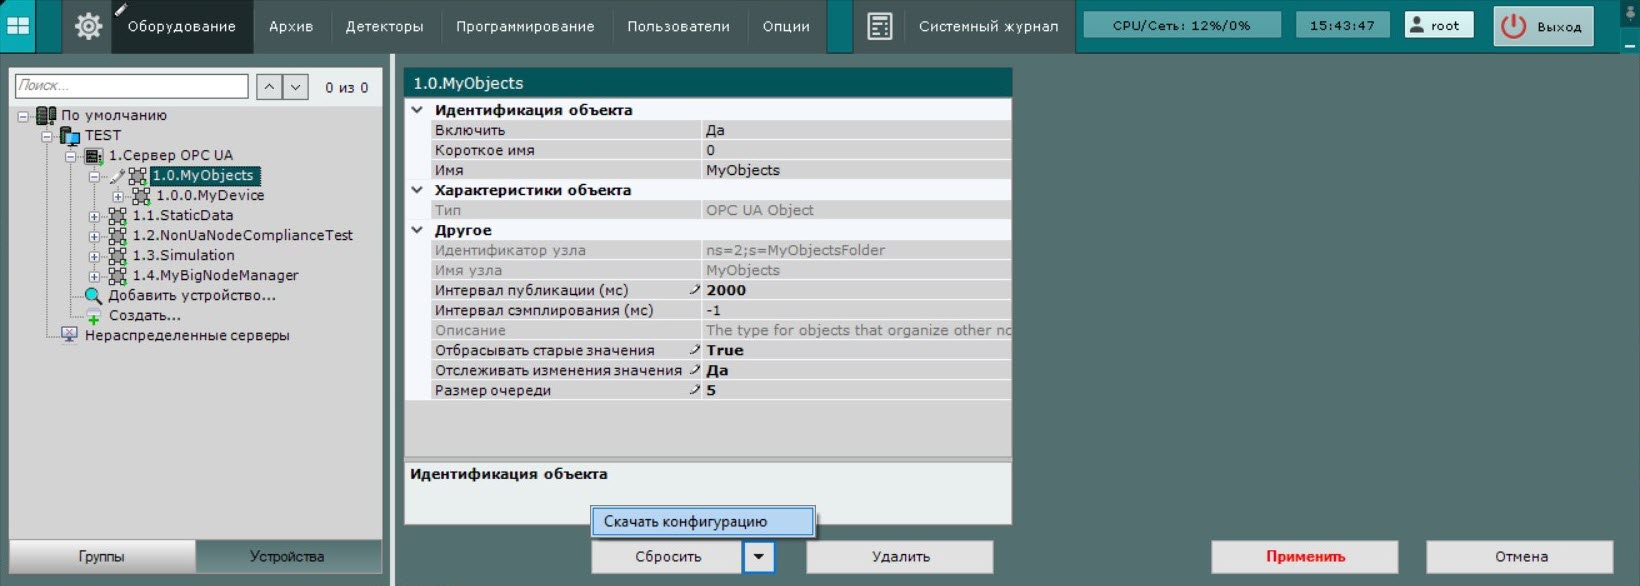Open the Детекторы menu tab
The width and height of the screenshot is (1640, 586).
[384, 27]
